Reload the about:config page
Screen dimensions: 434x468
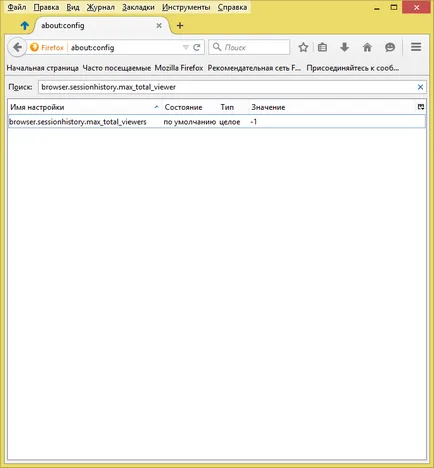click(x=197, y=47)
